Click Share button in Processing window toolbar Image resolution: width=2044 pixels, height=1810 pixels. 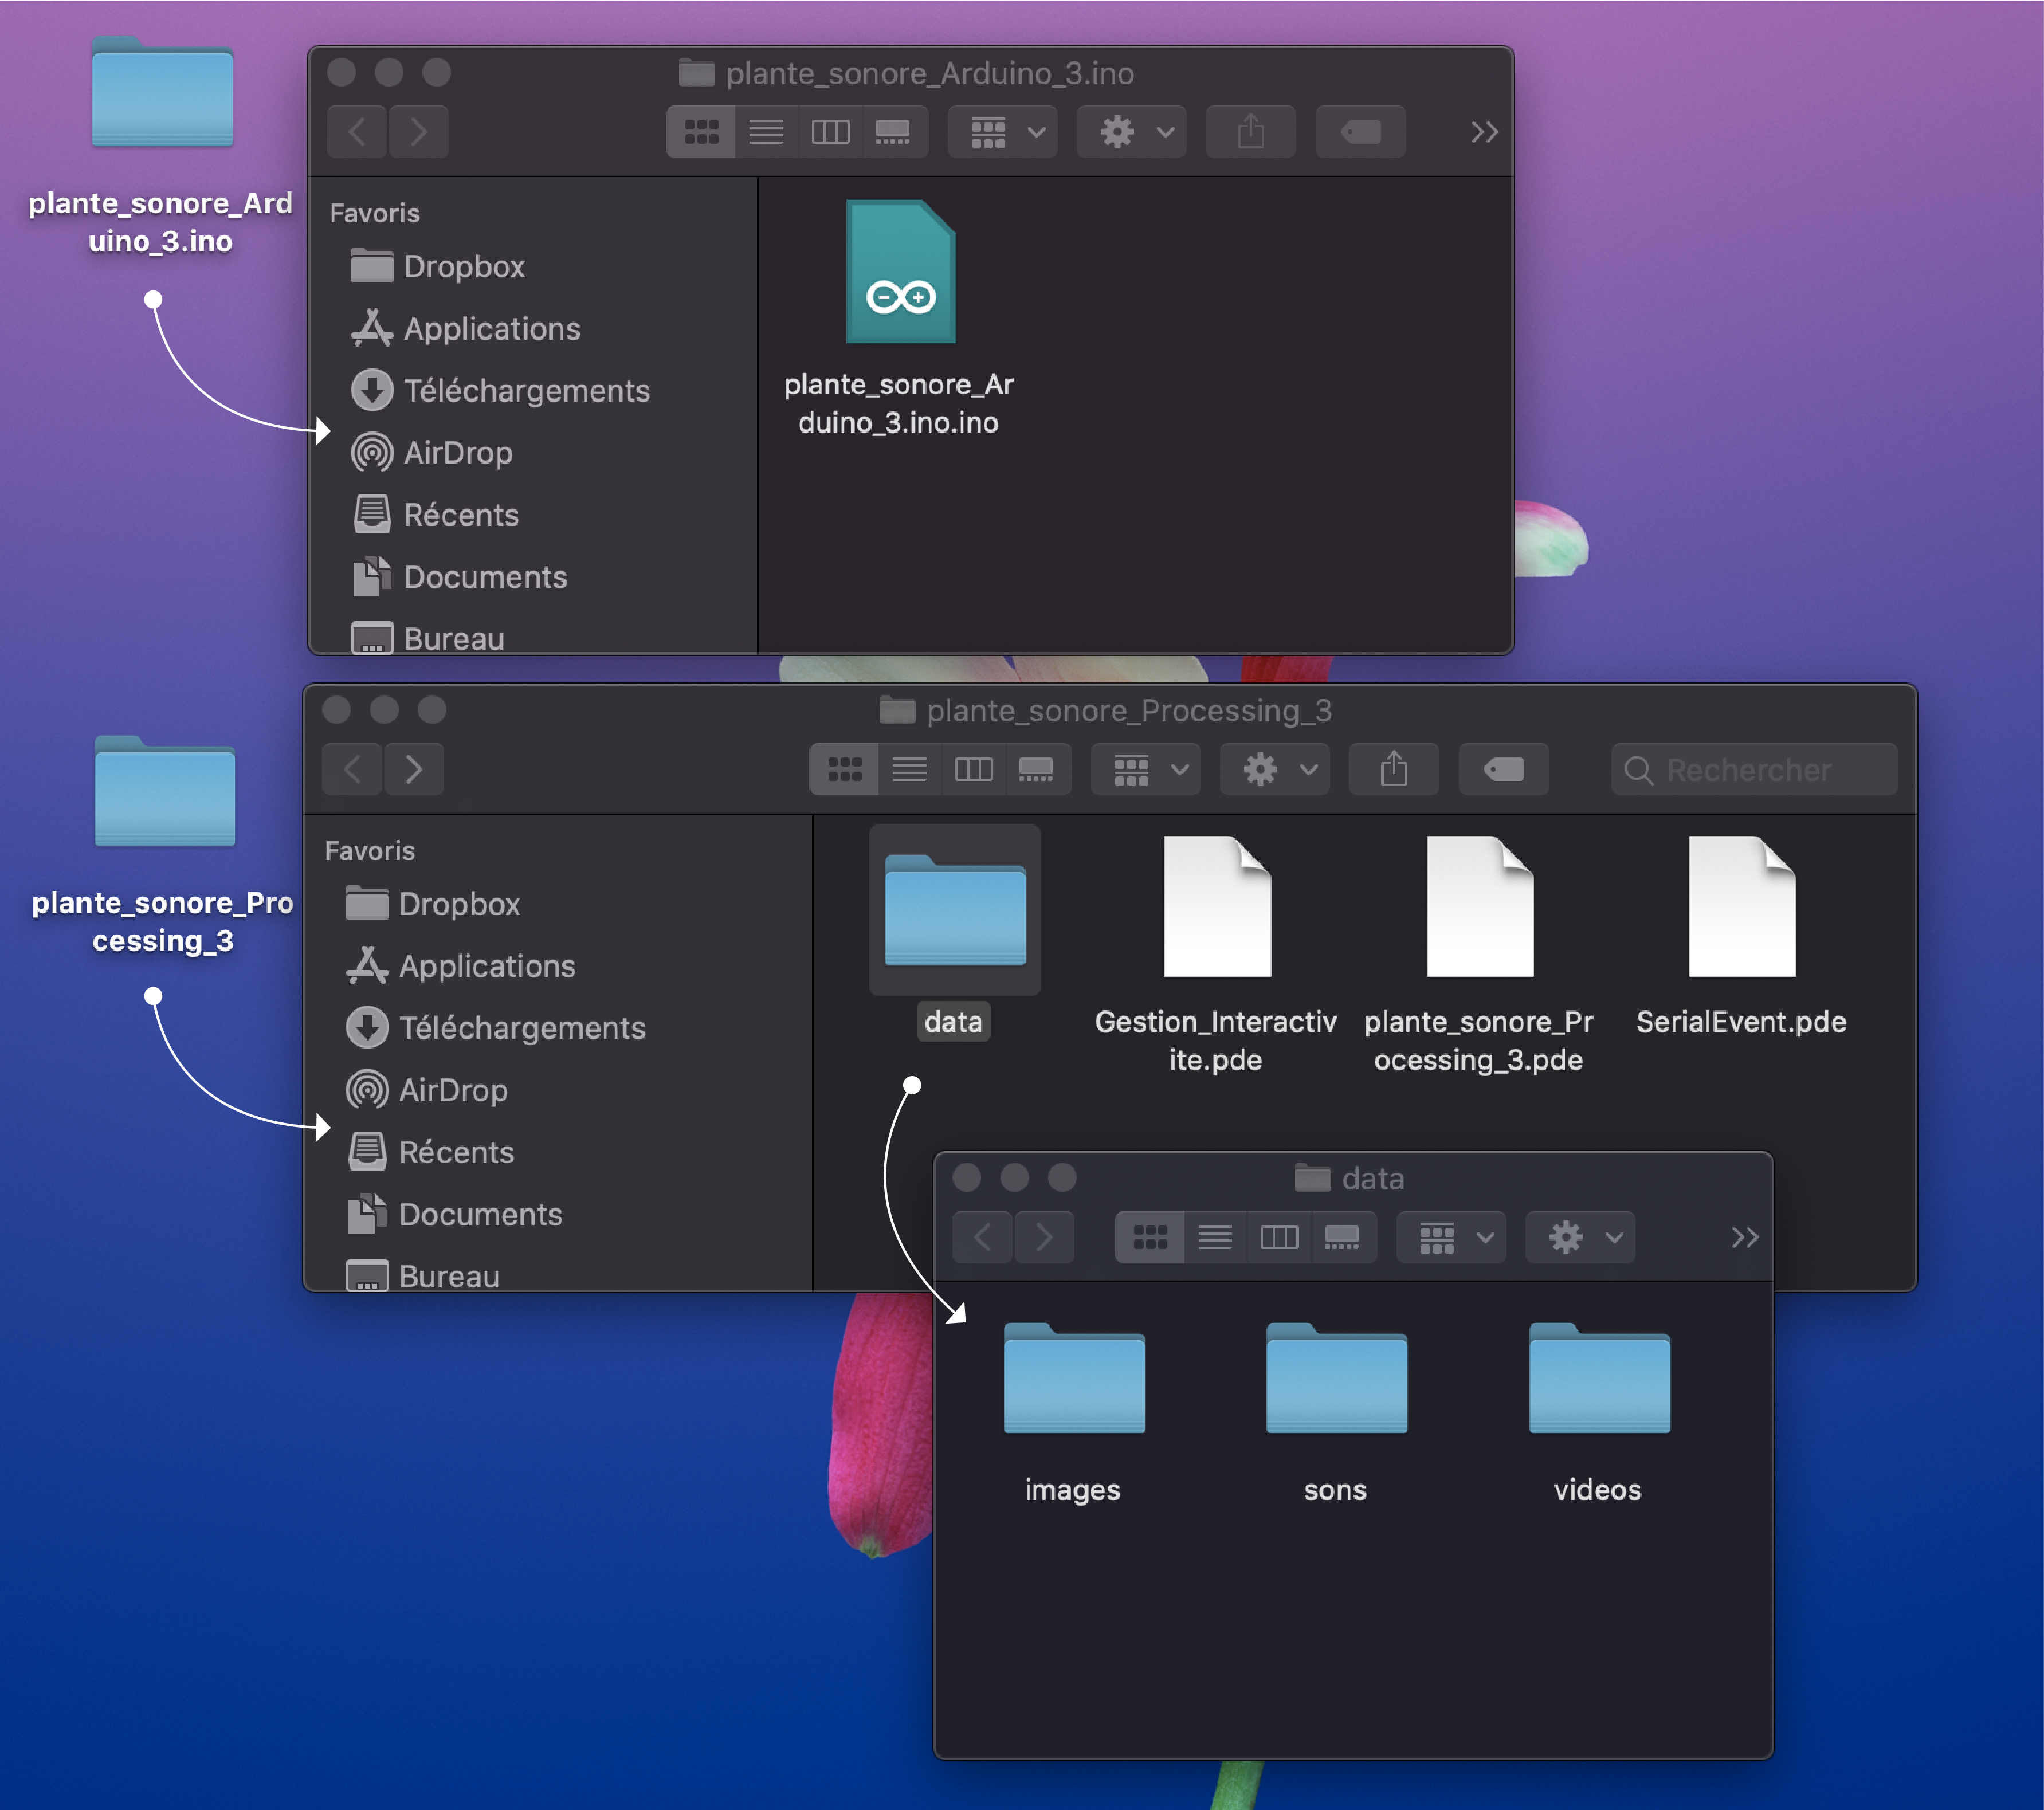pos(1393,769)
